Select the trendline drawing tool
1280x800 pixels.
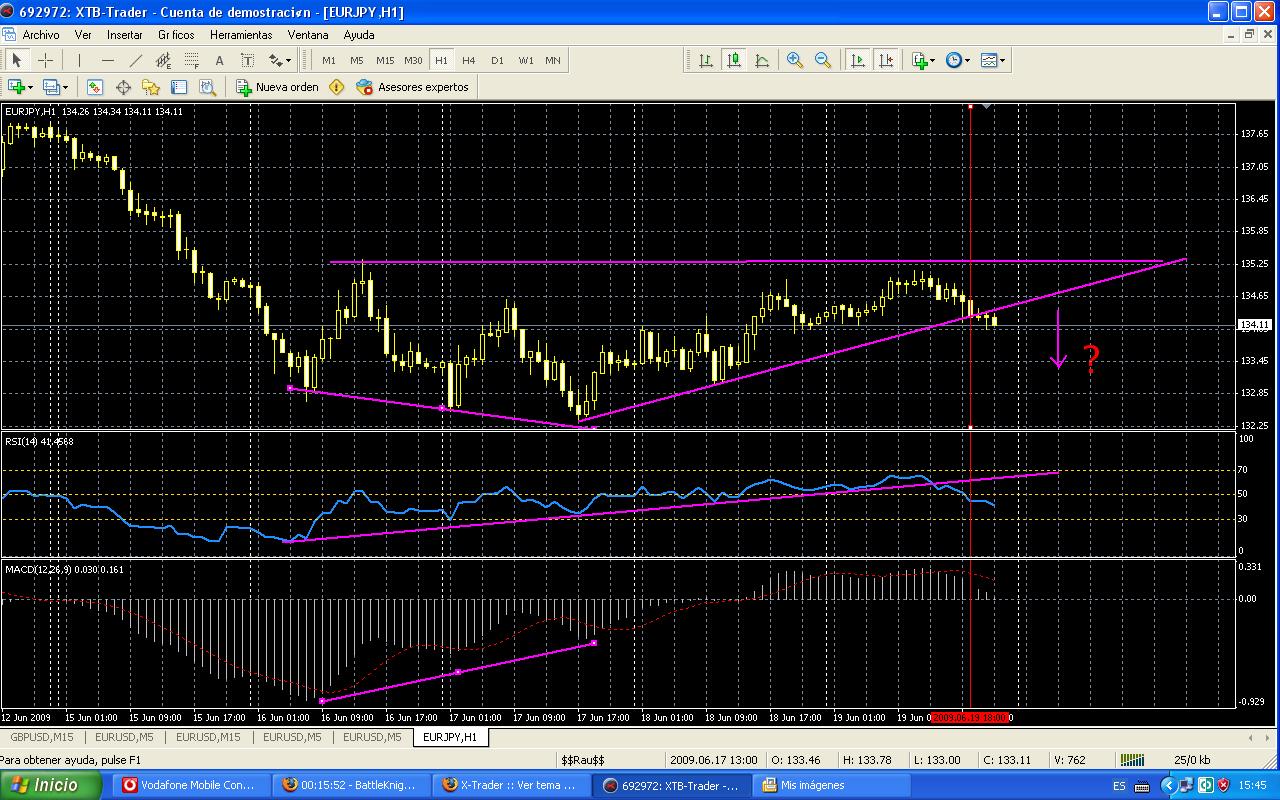click(x=136, y=60)
